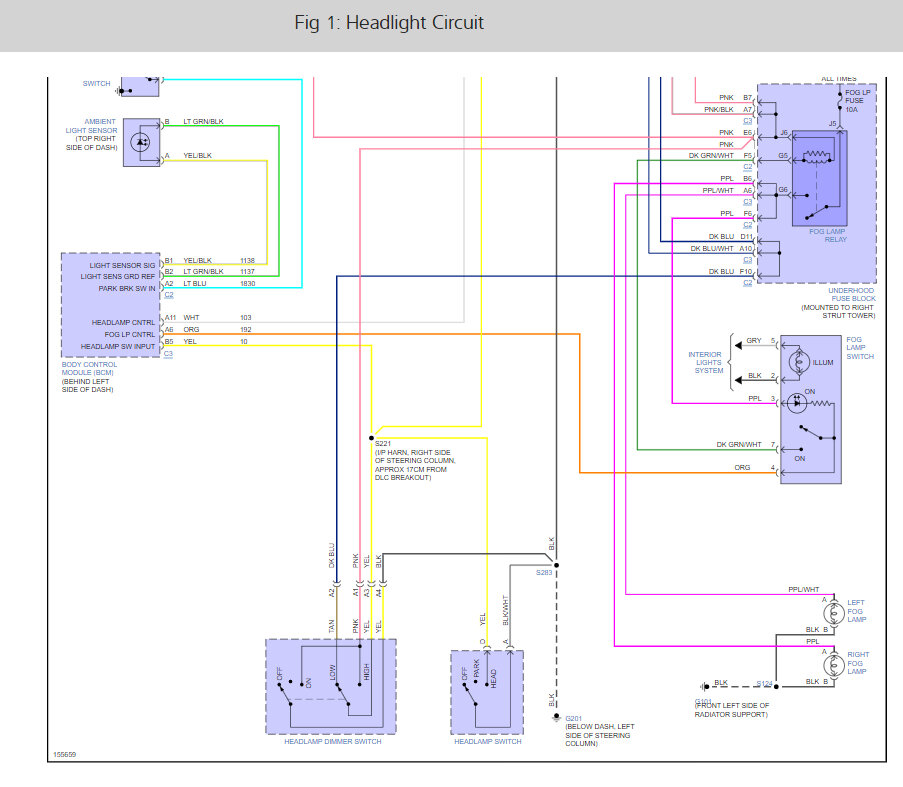Select the 'RIGHT FOG LAMP' label
The height and width of the screenshot is (787, 903).
(x=858, y=663)
